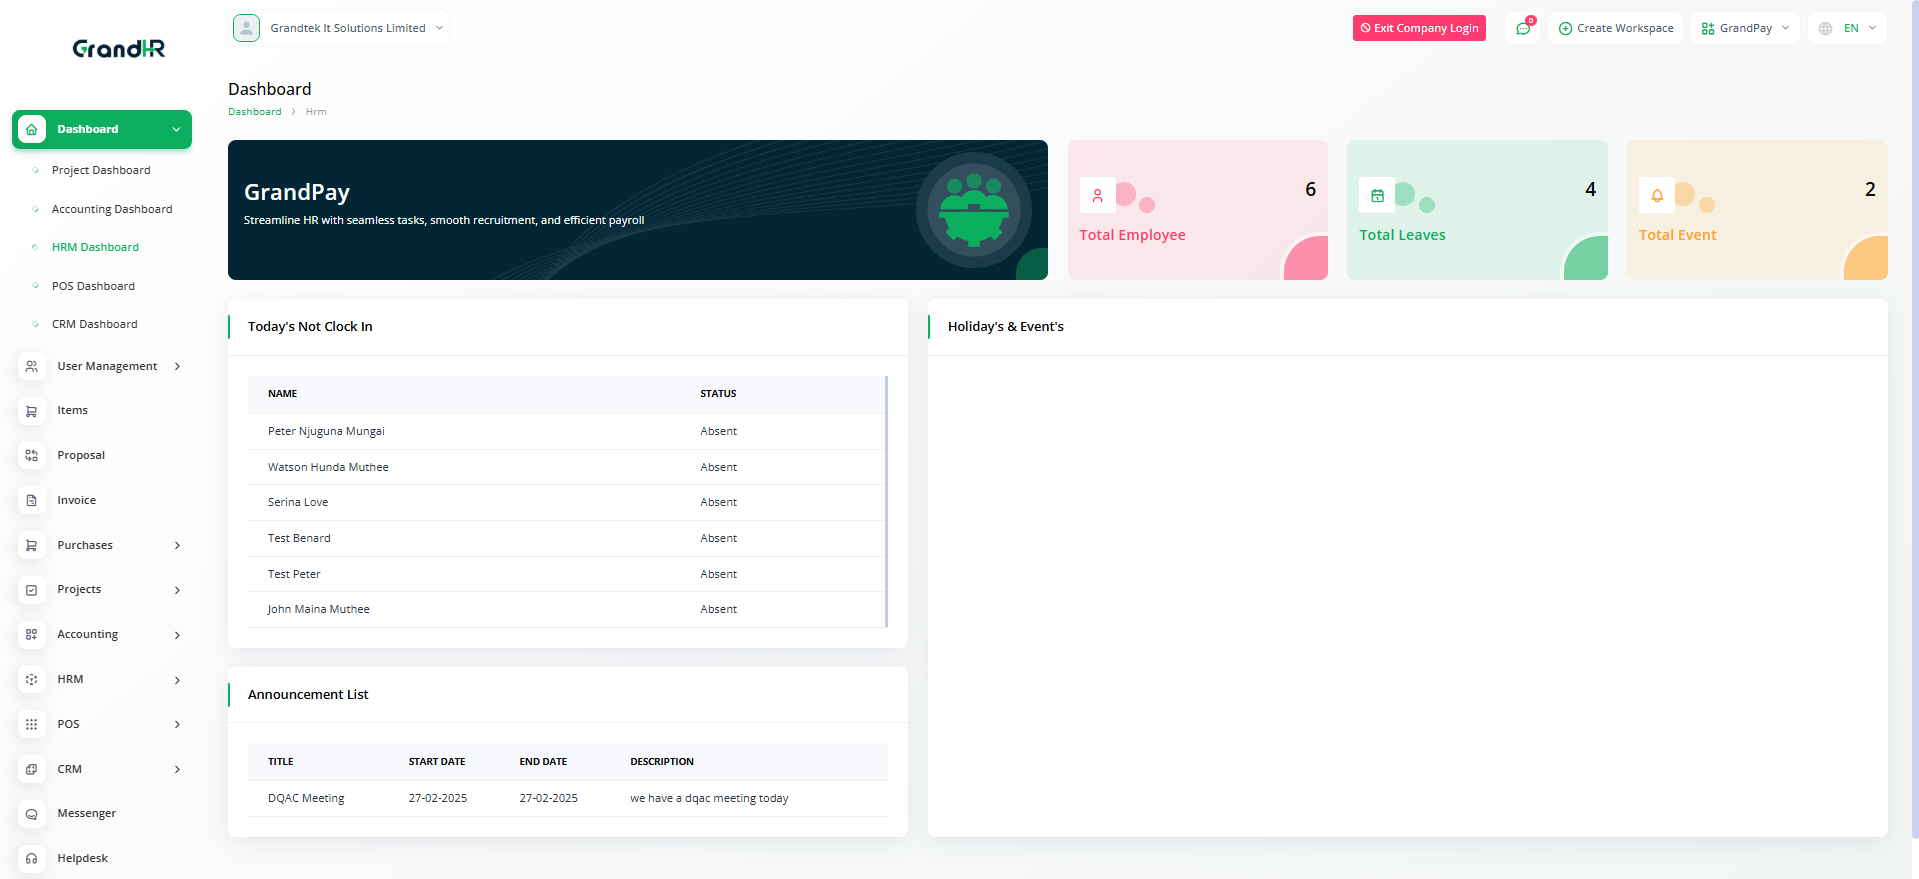Click the chat notifications icon in header

pos(1523,28)
